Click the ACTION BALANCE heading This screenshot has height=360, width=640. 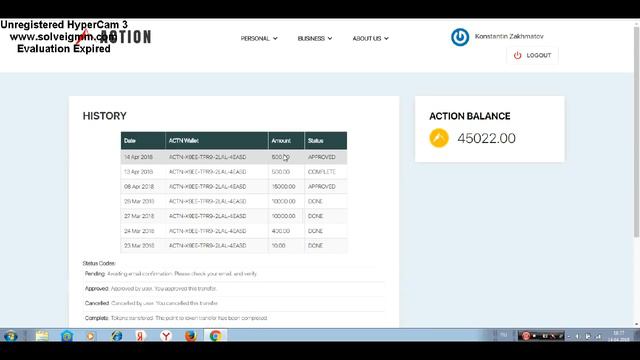[x=470, y=116]
